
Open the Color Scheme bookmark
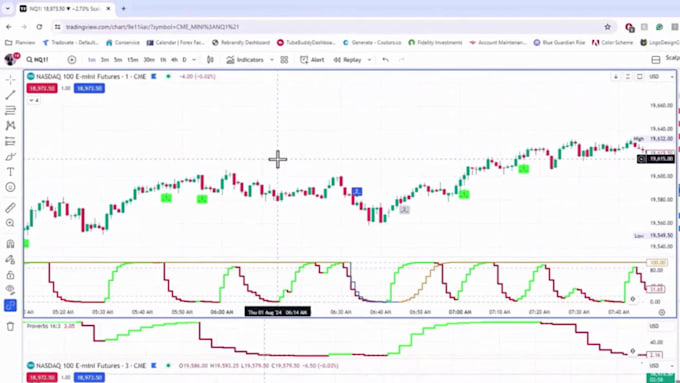tap(612, 43)
